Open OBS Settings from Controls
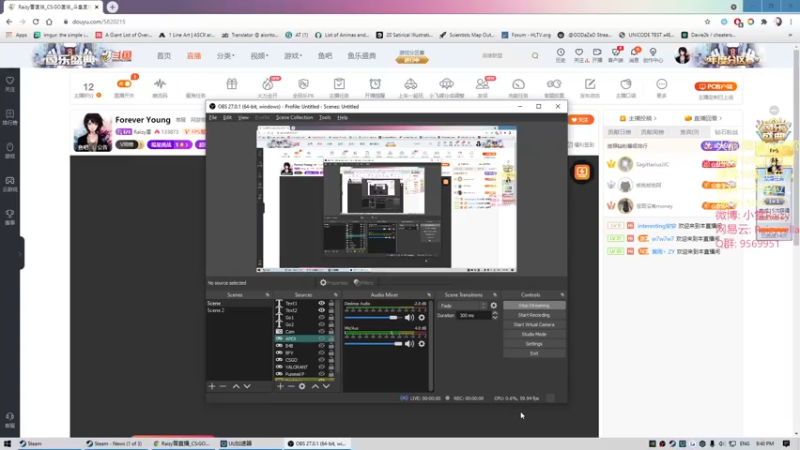 pos(534,344)
